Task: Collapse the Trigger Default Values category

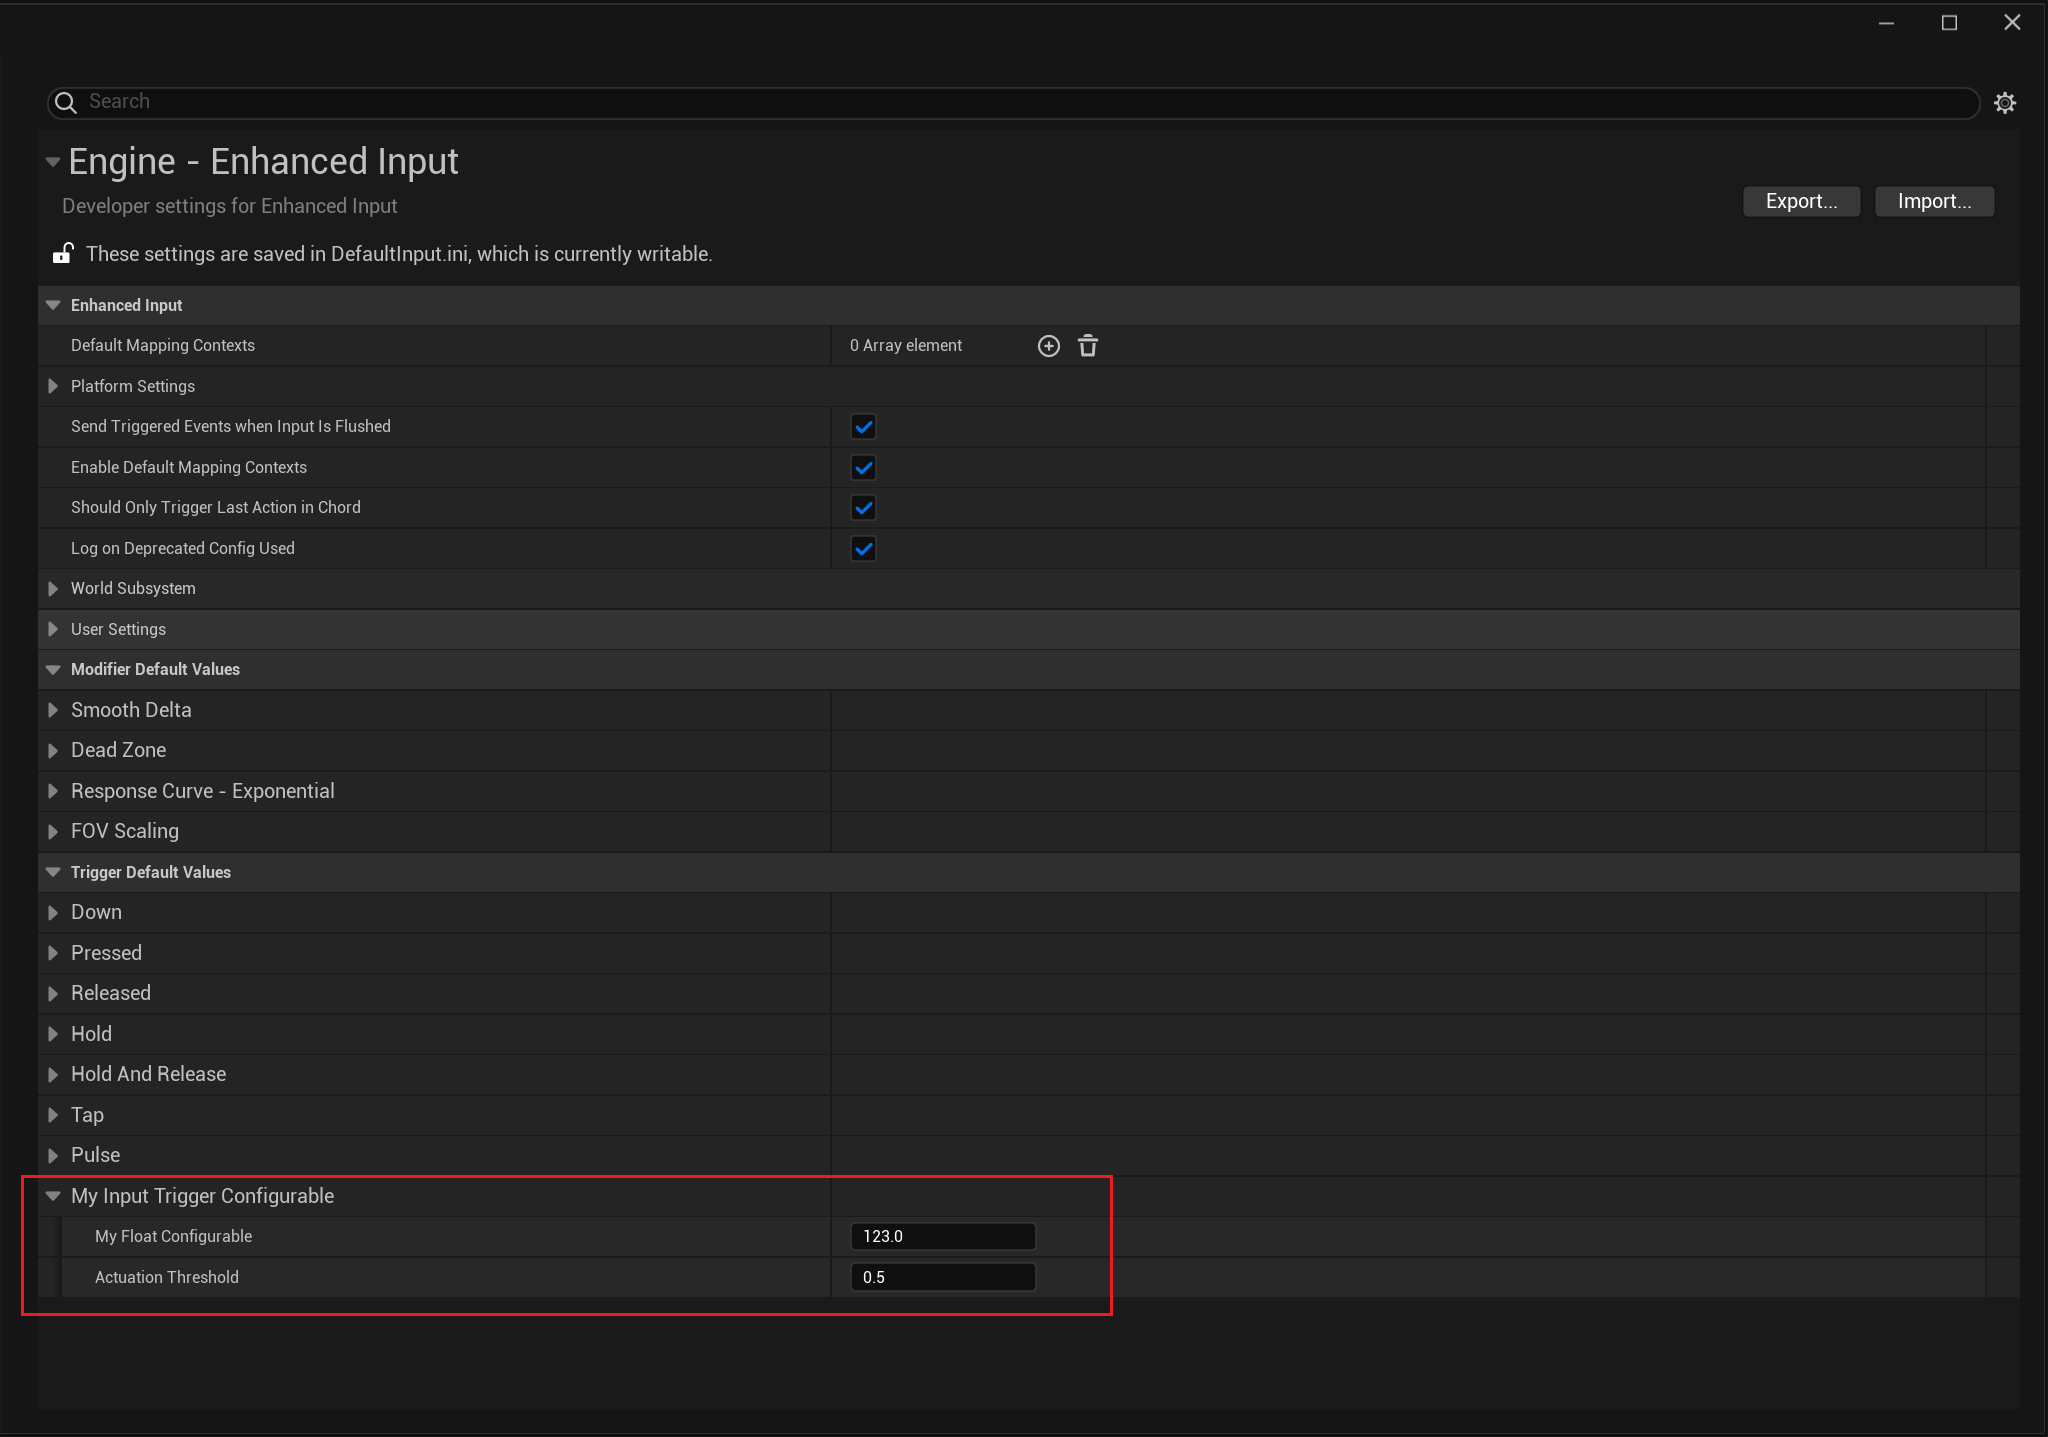Action: point(53,872)
